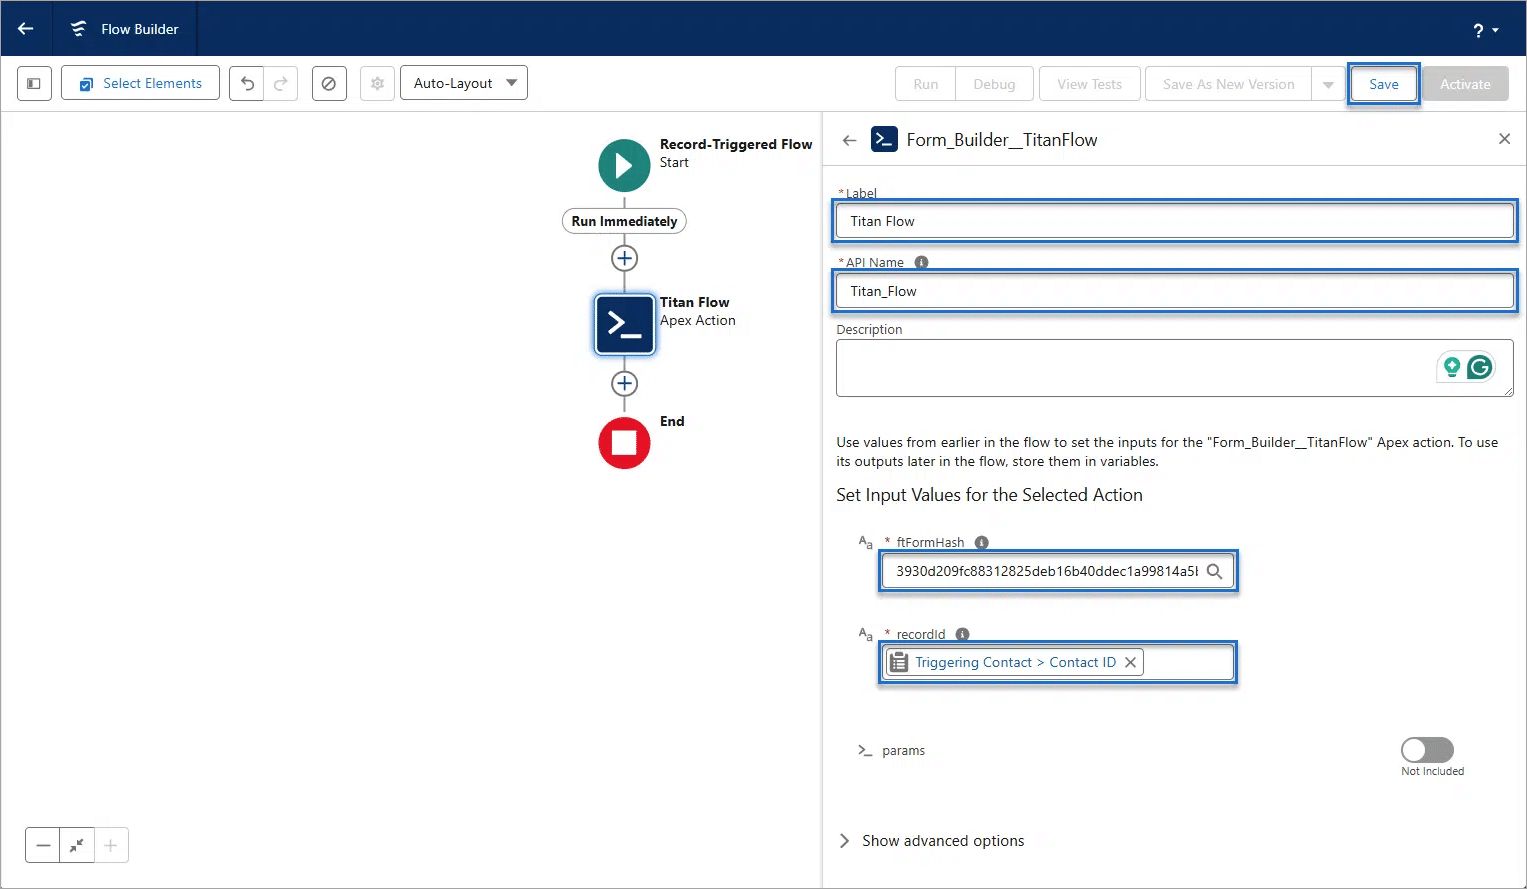Toggle params Not Included switch
1527x889 pixels.
pos(1427,750)
